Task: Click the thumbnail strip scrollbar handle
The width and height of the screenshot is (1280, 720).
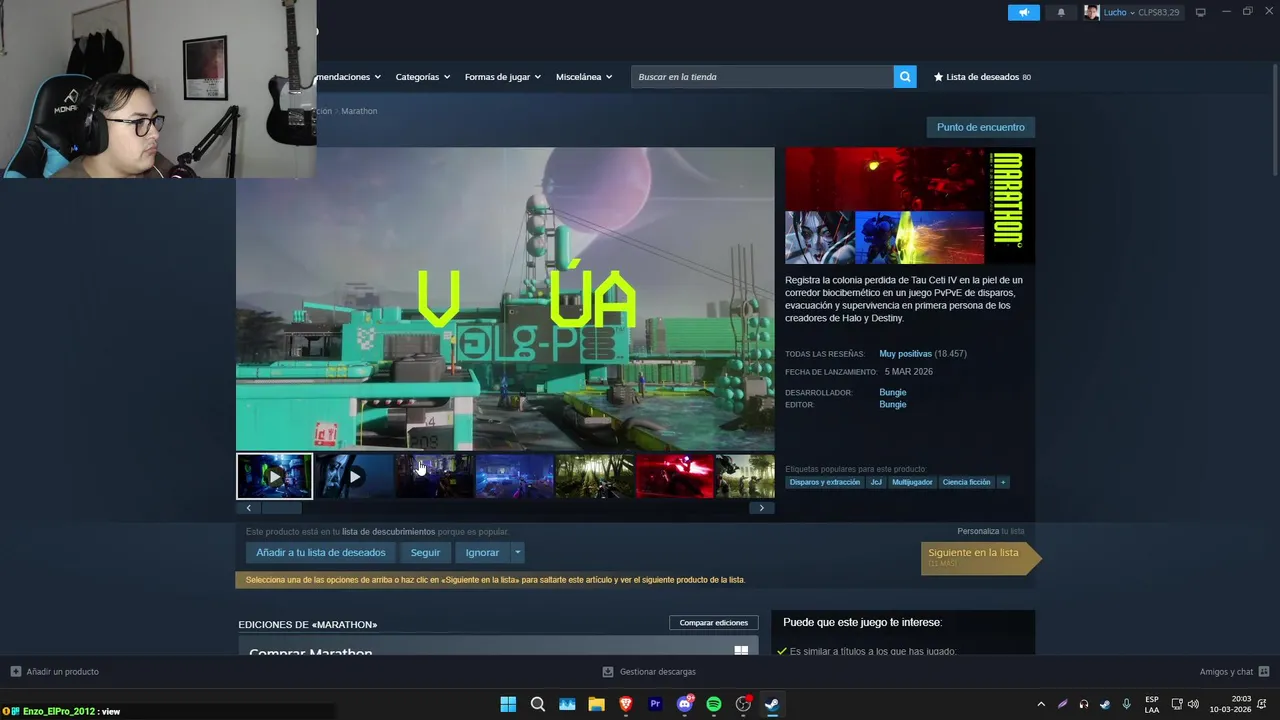Action: [282, 508]
